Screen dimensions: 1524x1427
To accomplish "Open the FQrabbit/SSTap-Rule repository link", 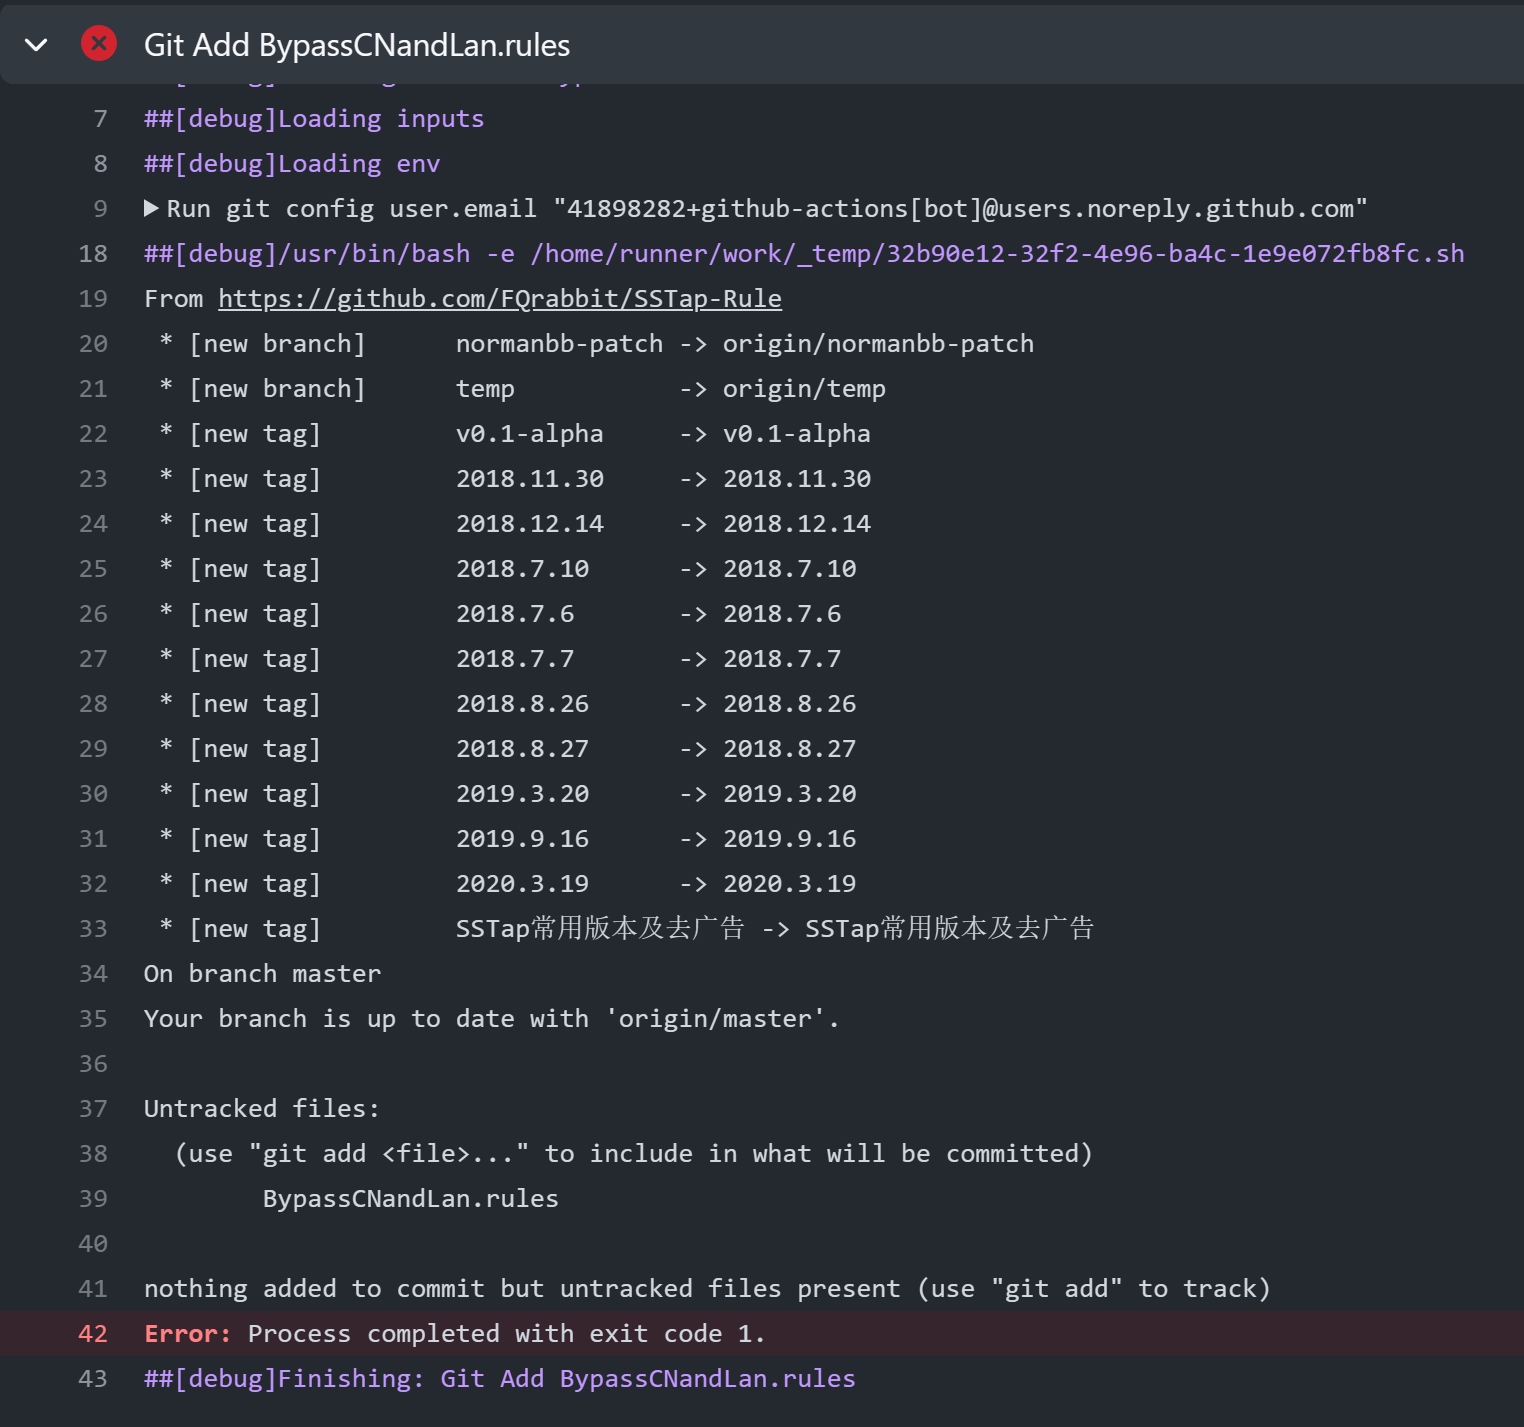I will click(500, 298).
